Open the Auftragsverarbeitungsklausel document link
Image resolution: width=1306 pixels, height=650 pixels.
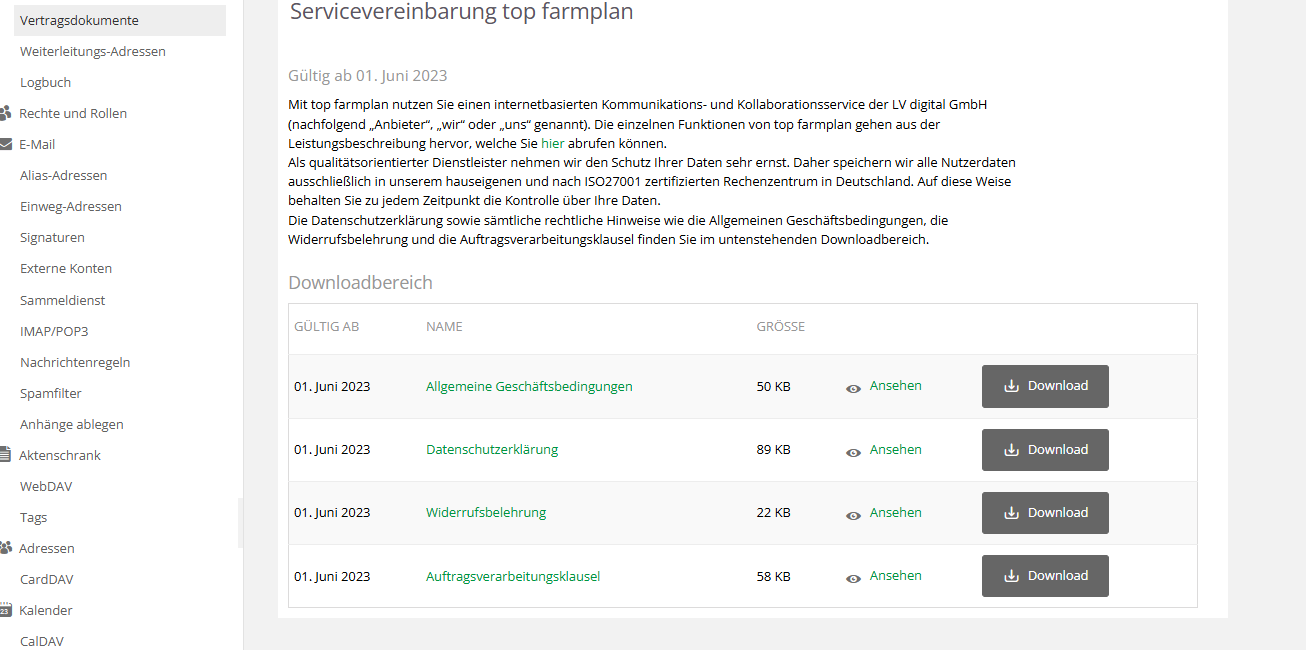513,576
